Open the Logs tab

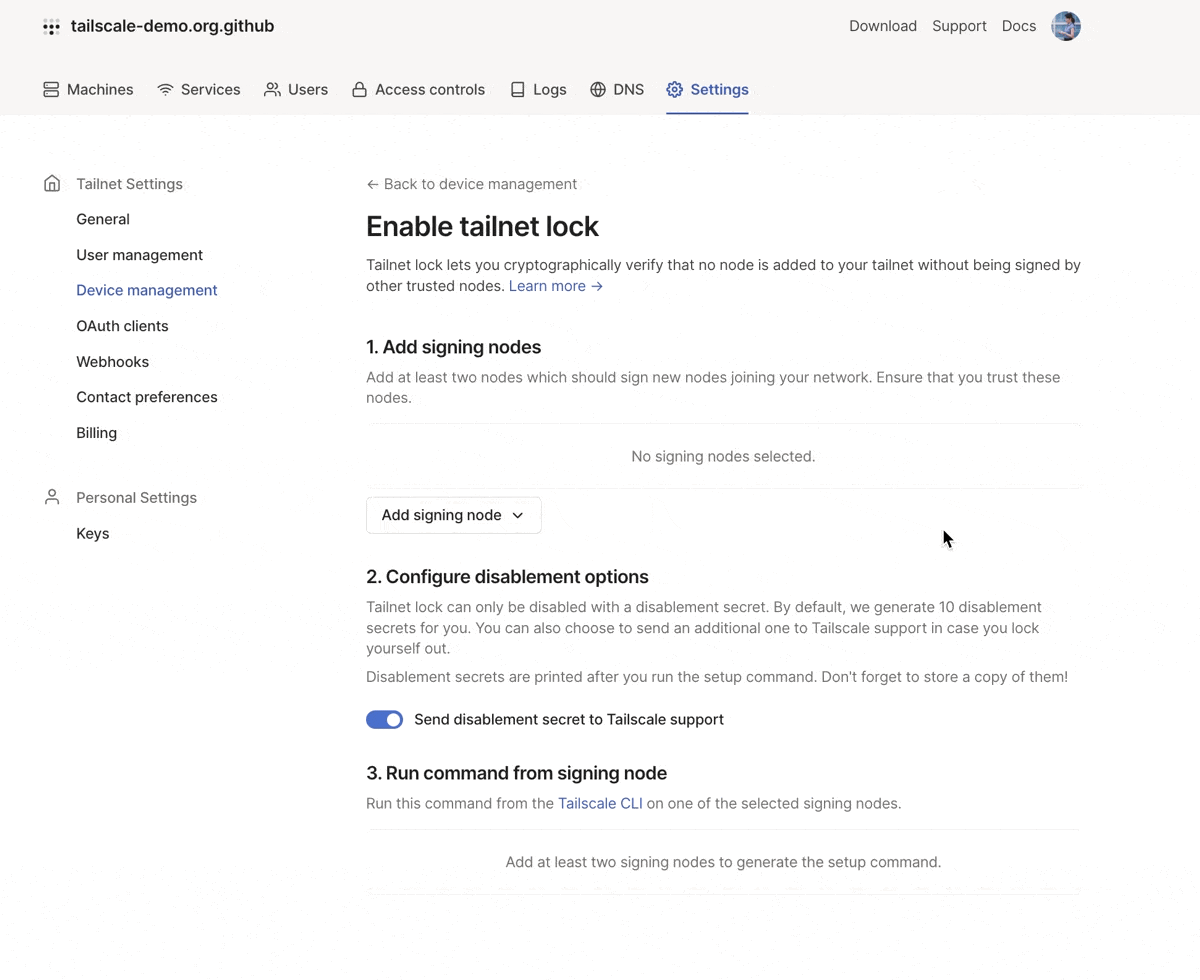tap(538, 90)
